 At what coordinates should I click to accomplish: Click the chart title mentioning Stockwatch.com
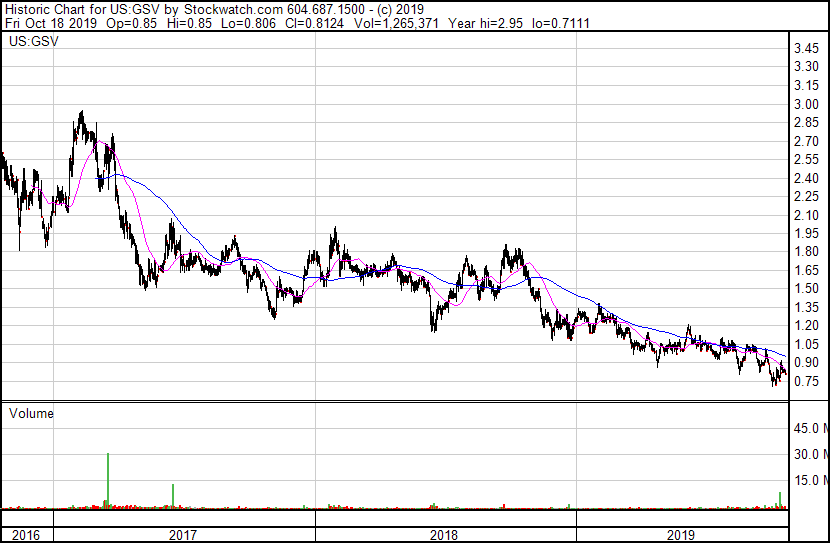[214, 9]
